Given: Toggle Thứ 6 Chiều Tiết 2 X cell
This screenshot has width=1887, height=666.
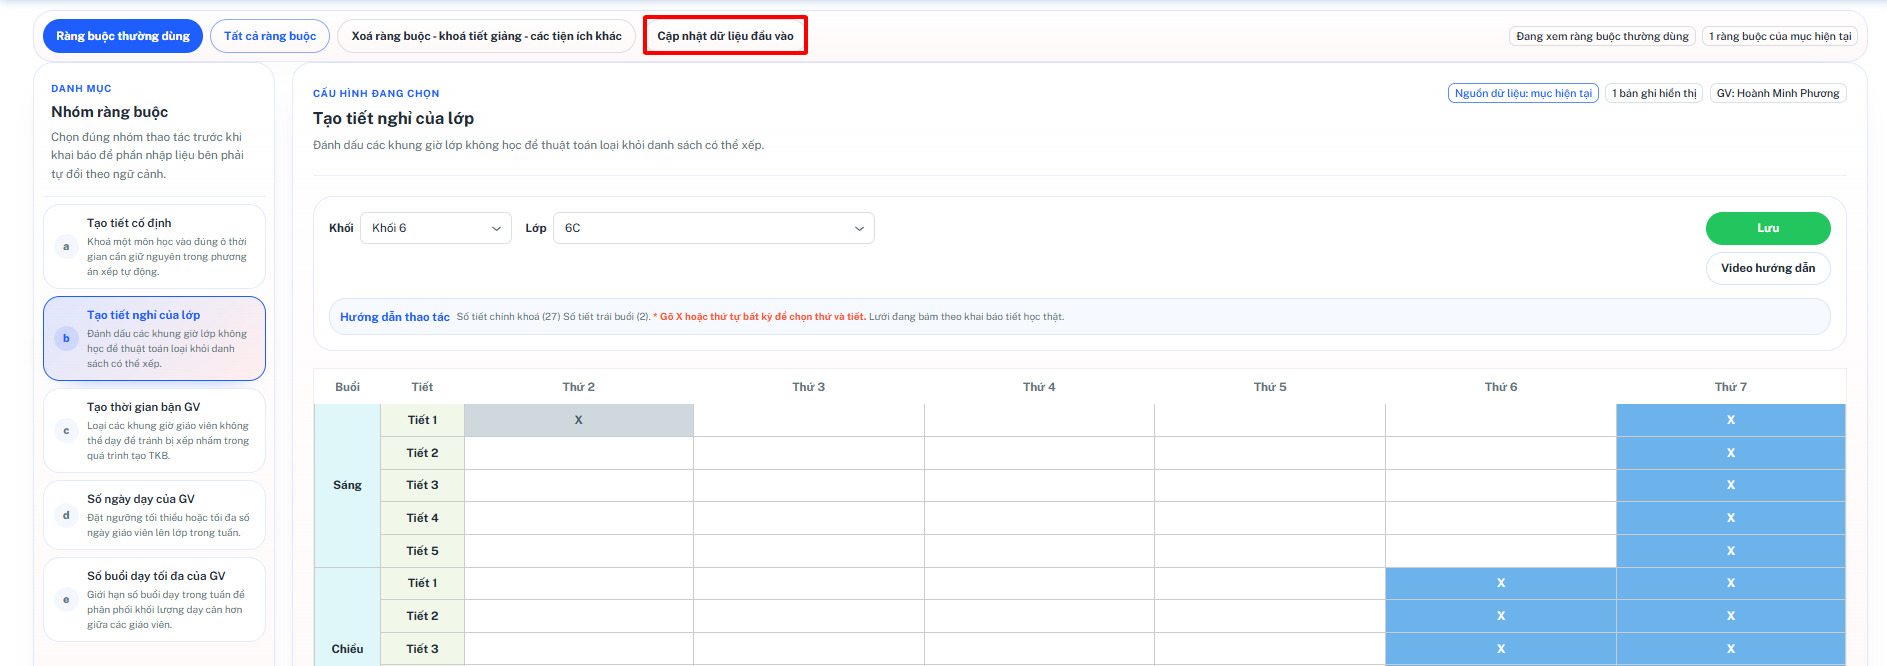Looking at the screenshot, I should click(x=1501, y=616).
